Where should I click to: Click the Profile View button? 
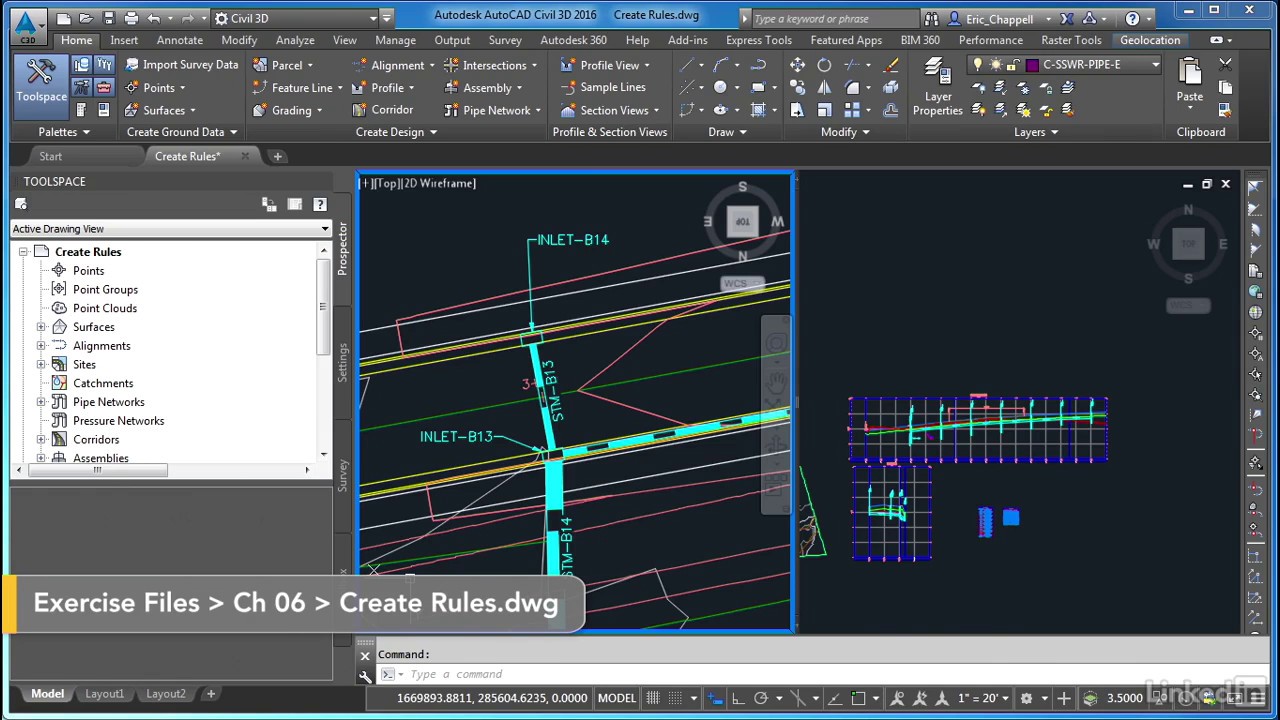(x=605, y=65)
